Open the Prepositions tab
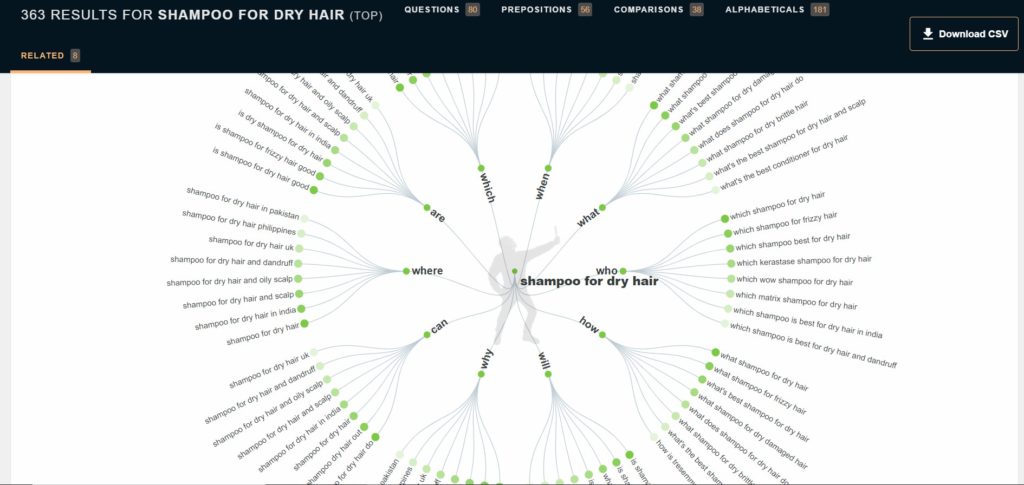This screenshot has height=485, width=1024. [537, 9]
